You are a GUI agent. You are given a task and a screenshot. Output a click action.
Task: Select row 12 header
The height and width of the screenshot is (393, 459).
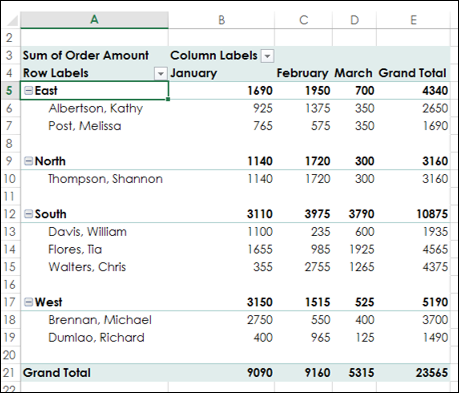(10, 214)
